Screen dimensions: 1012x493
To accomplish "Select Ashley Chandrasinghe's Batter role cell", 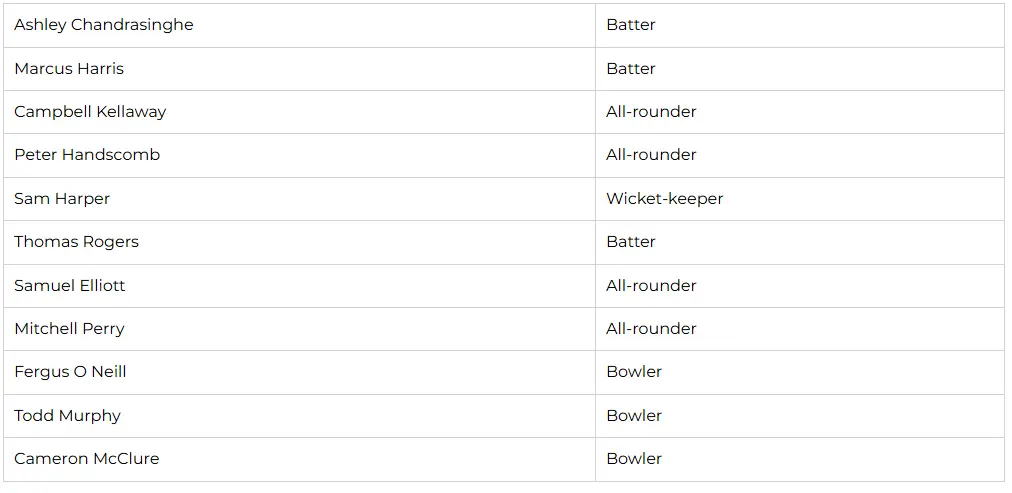I will (x=631, y=25).
